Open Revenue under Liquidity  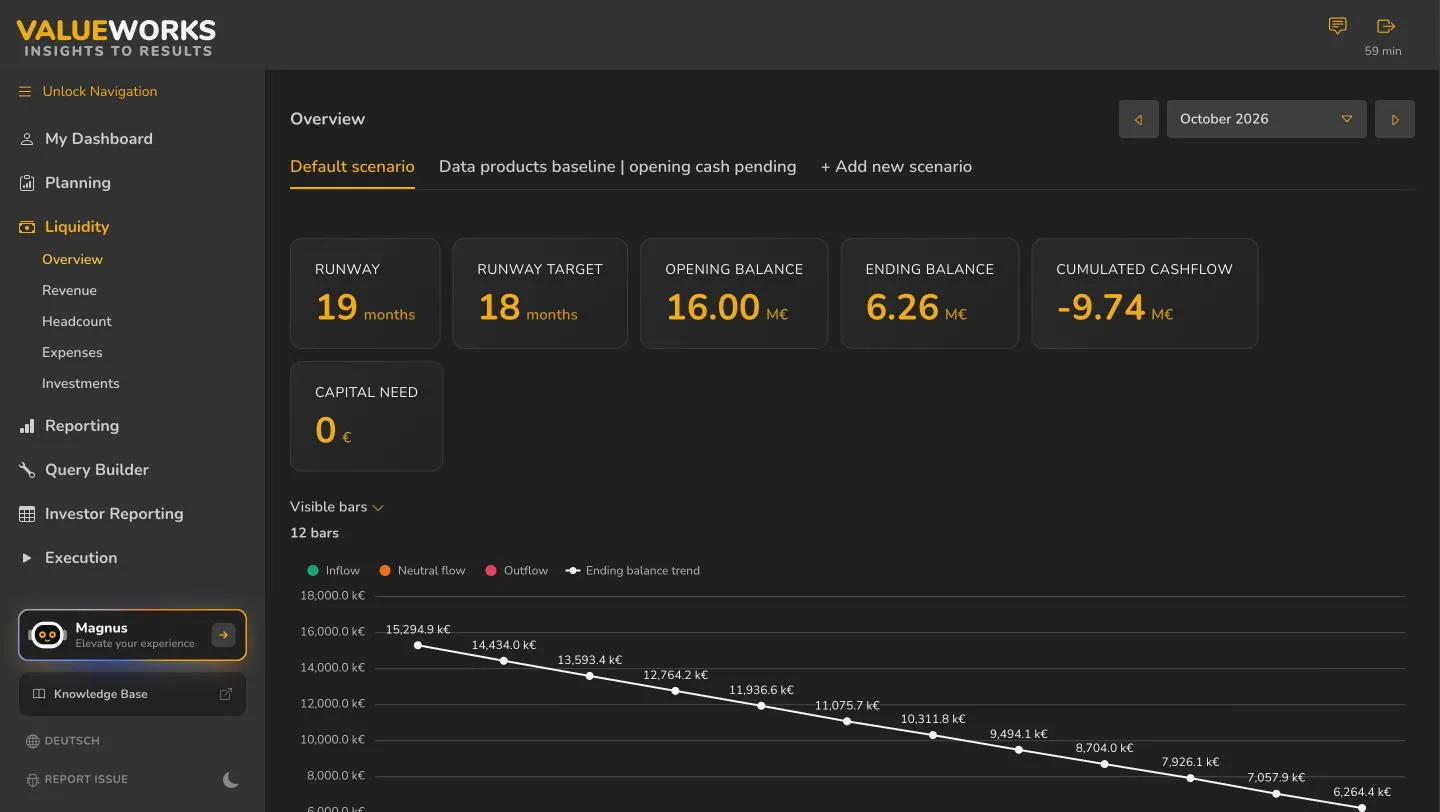pyautogui.click(x=69, y=290)
